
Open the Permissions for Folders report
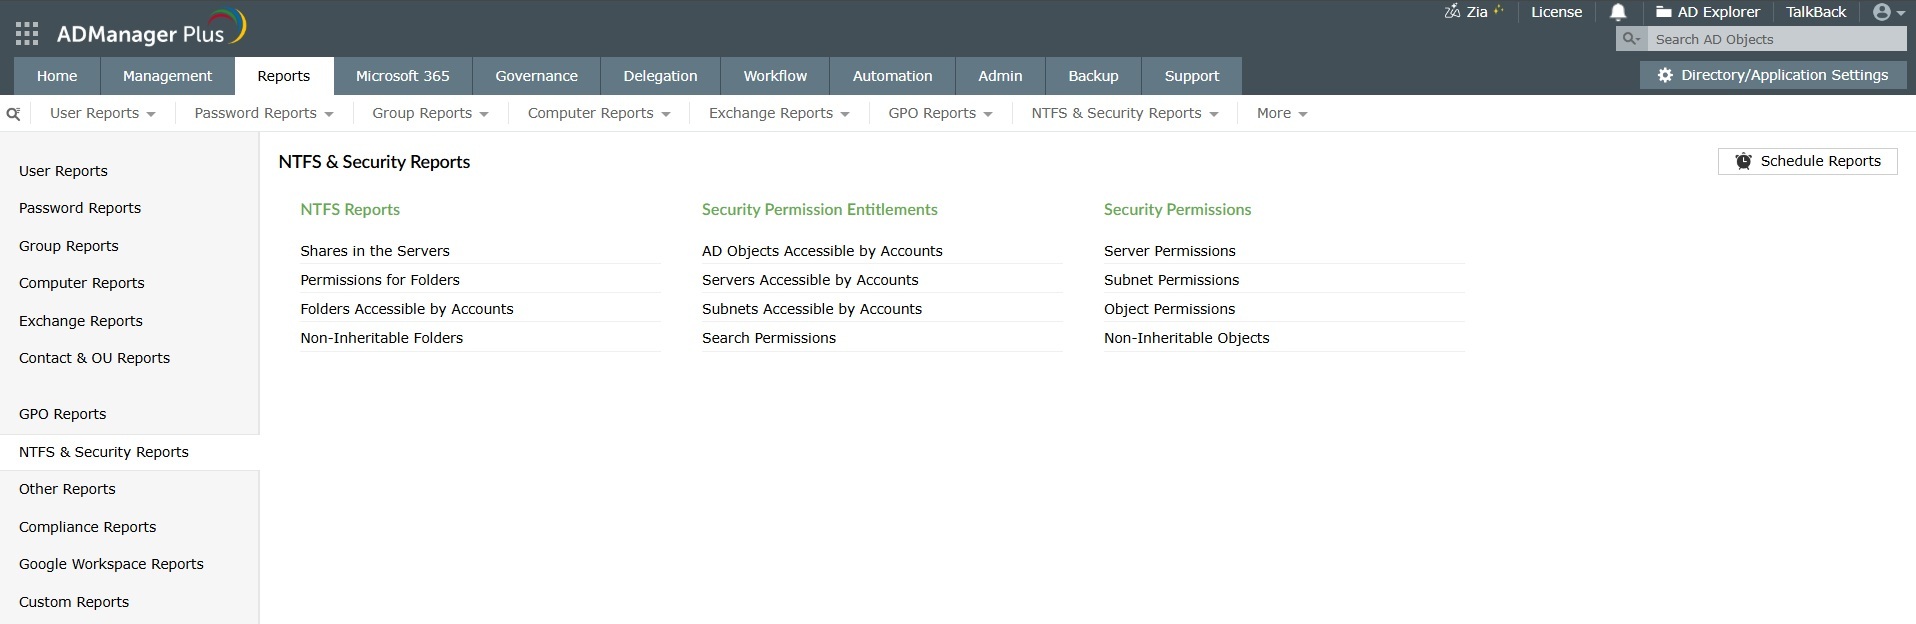380,280
